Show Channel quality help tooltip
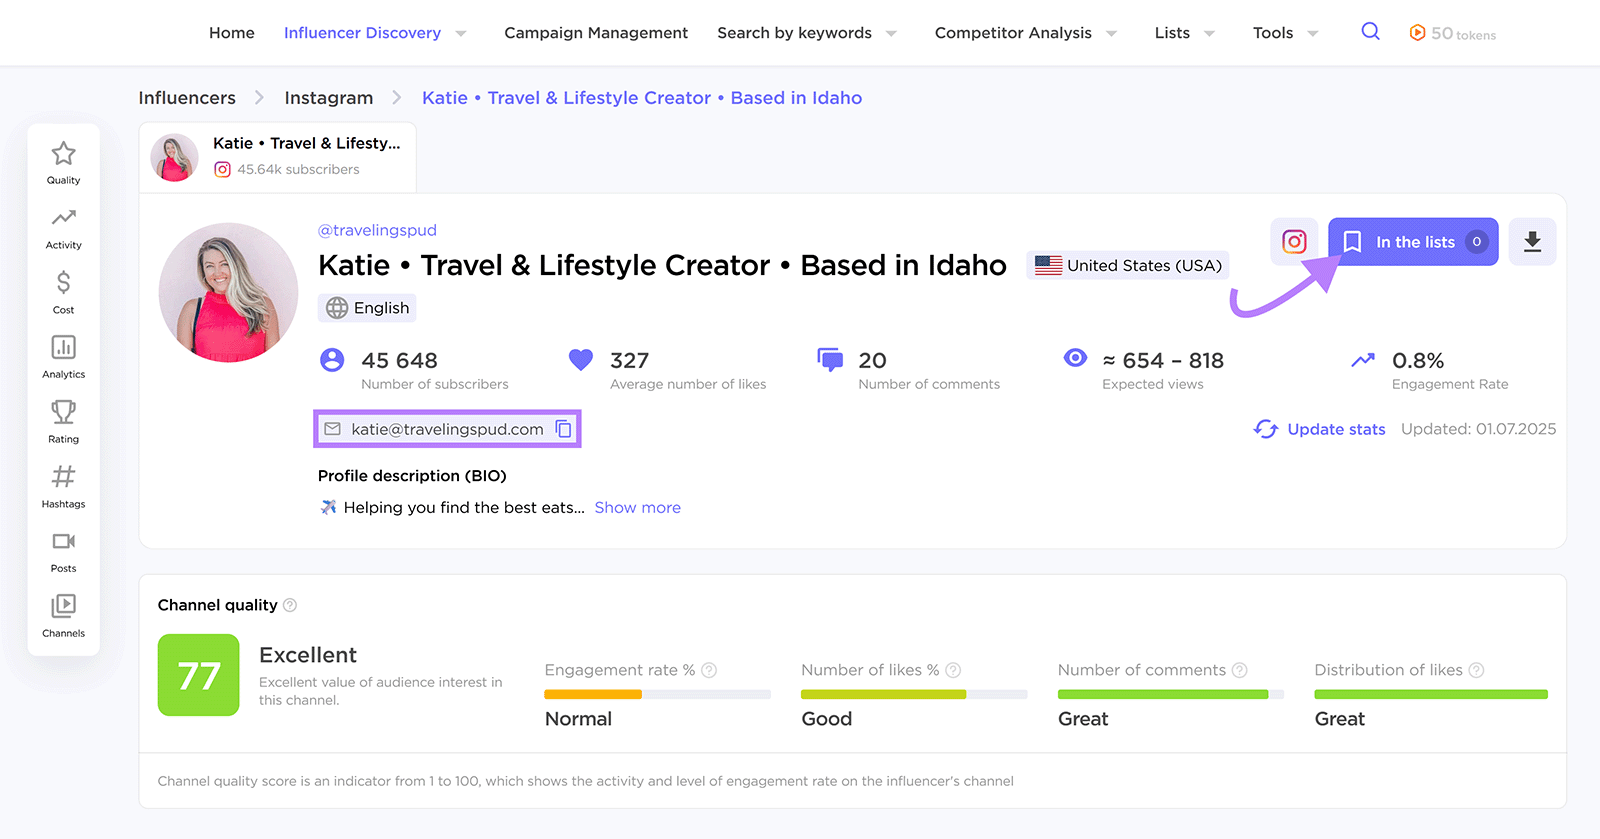 tap(290, 605)
